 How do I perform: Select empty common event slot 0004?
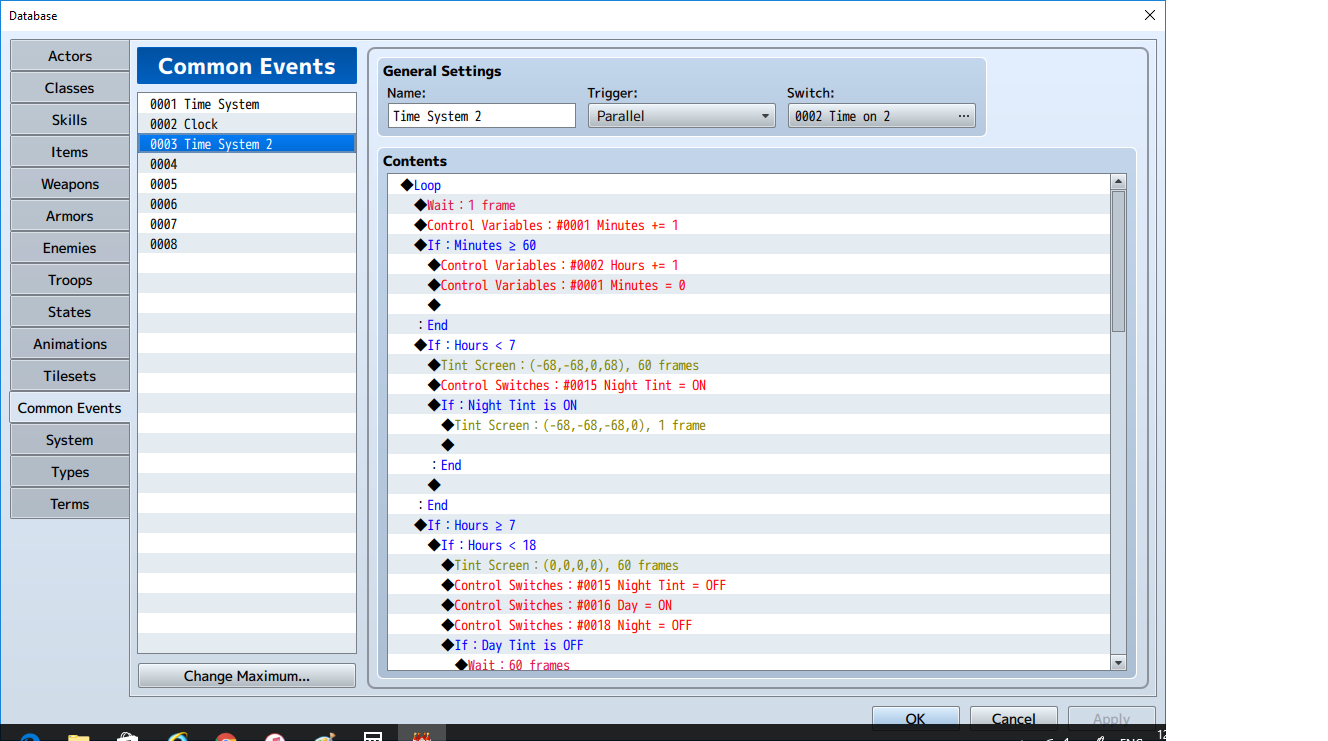(x=247, y=164)
